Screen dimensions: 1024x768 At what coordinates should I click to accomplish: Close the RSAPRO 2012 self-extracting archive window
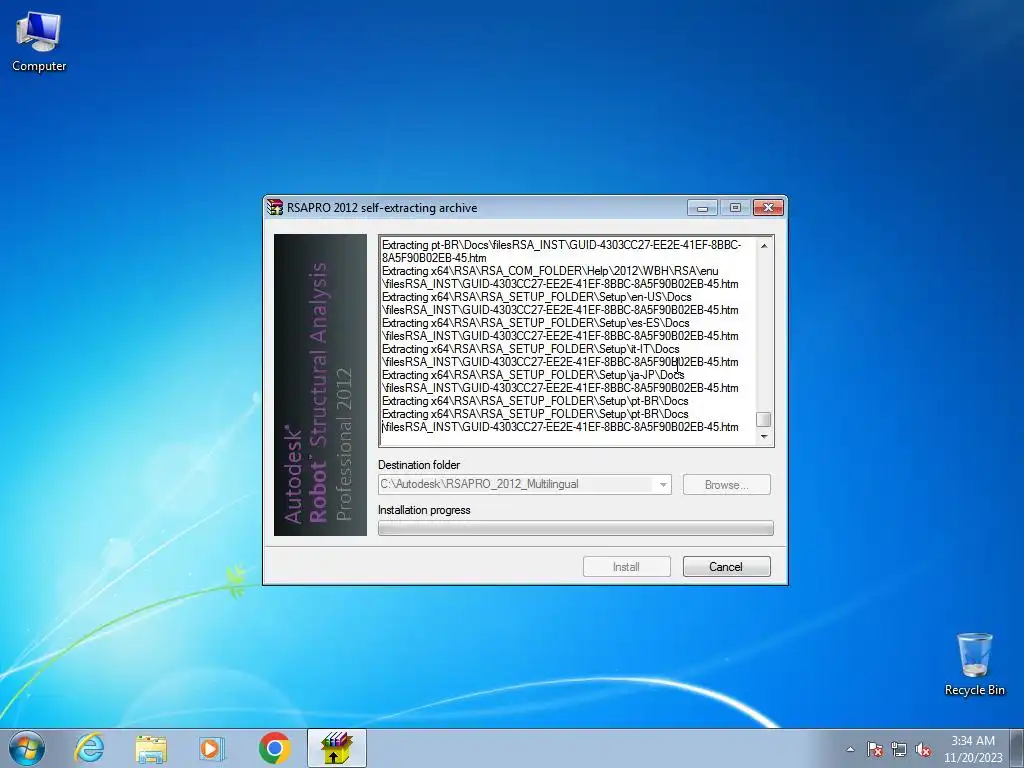click(768, 208)
